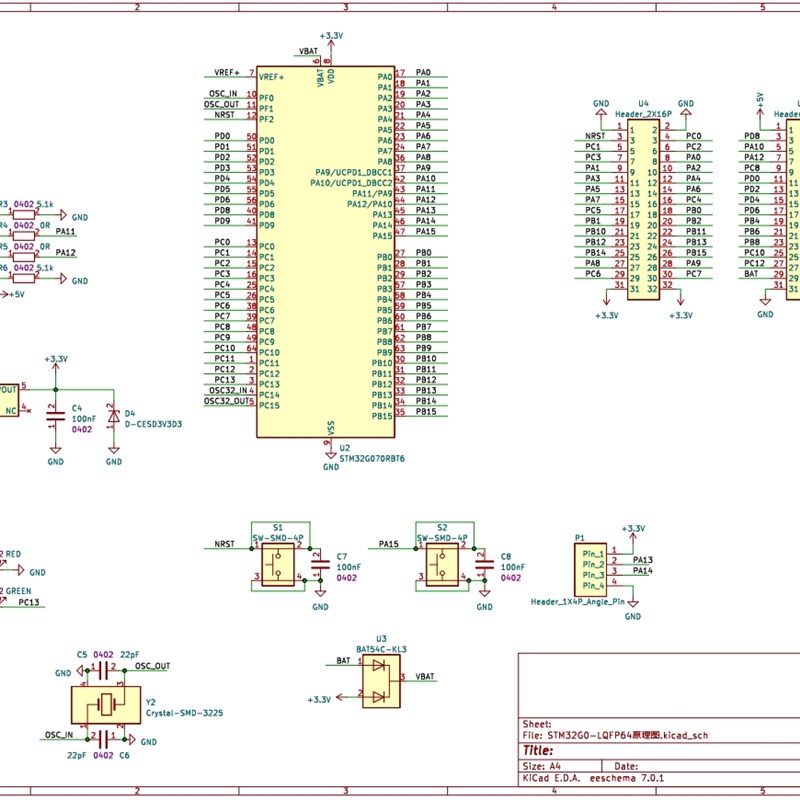Select the S1 reset push-button switch symbol
The image size is (800, 800).
pyautogui.click(x=278, y=564)
